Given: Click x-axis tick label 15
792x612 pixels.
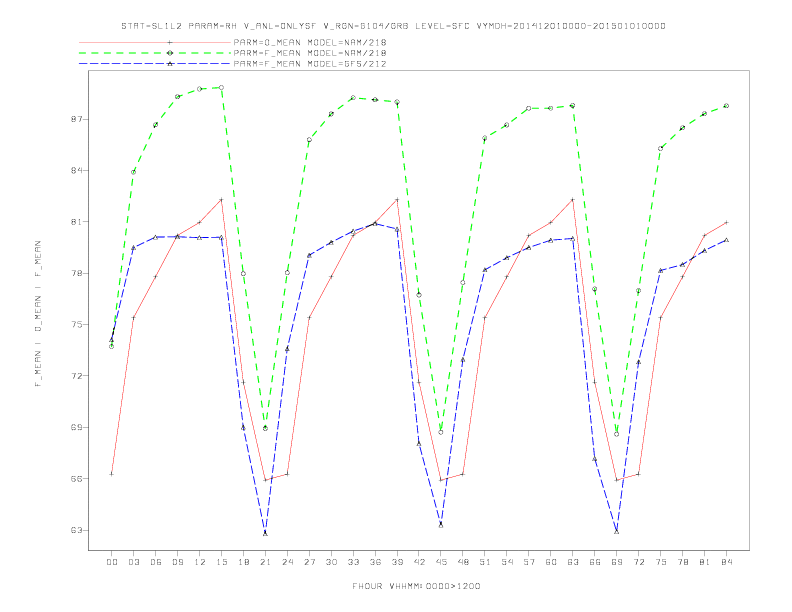Looking at the screenshot, I should click(x=221, y=562).
